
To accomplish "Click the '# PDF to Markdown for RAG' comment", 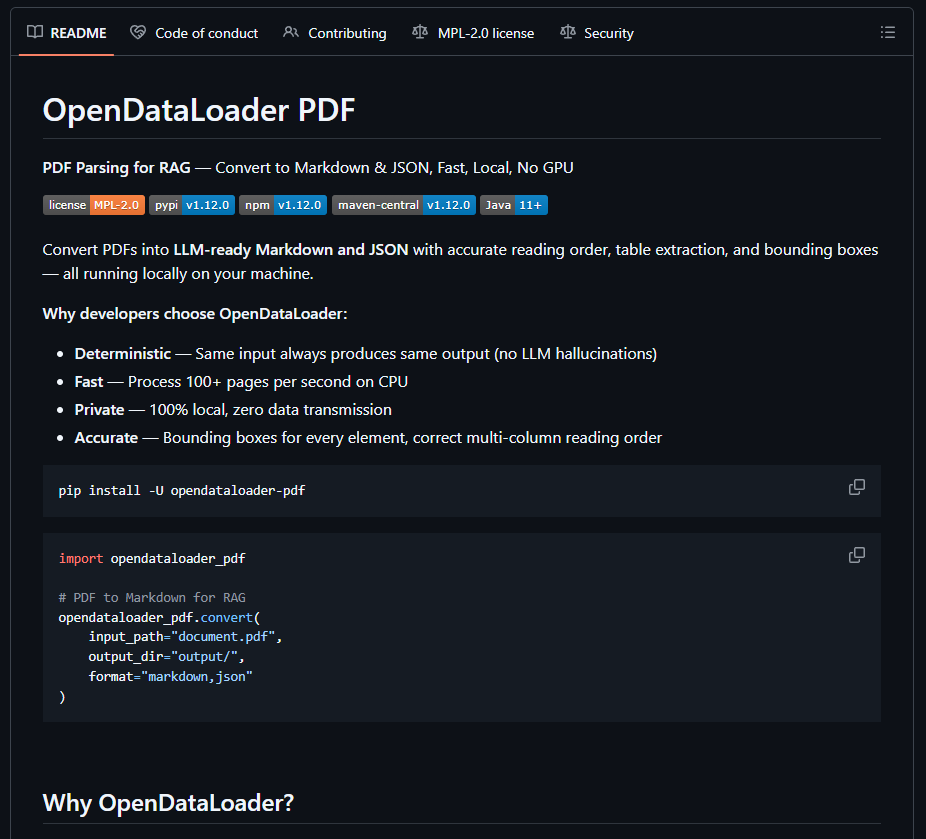I will [x=152, y=598].
